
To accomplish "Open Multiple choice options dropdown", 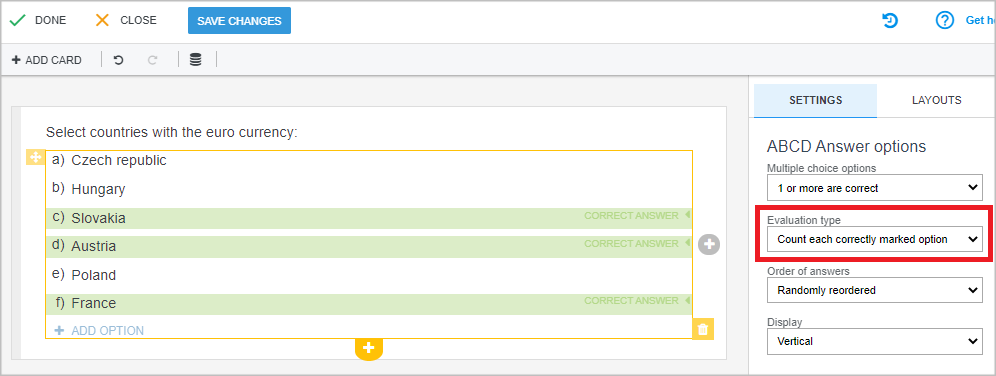I will coord(875,188).
